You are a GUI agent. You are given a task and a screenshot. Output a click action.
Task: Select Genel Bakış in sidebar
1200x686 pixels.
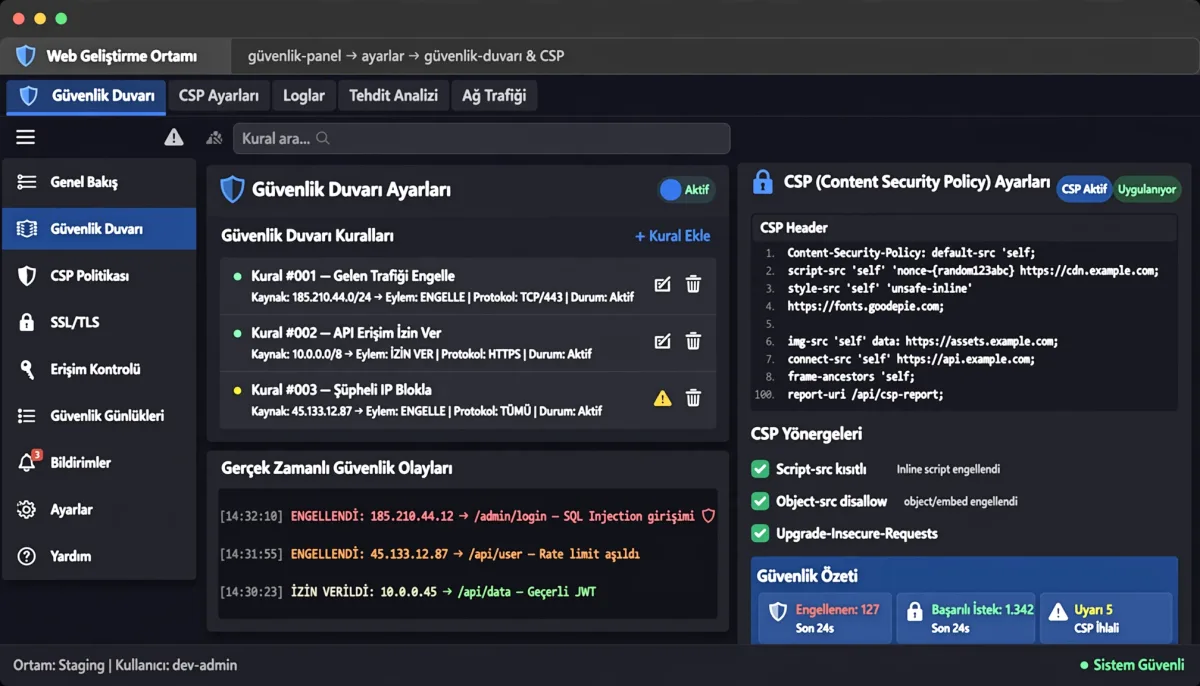tap(99, 182)
